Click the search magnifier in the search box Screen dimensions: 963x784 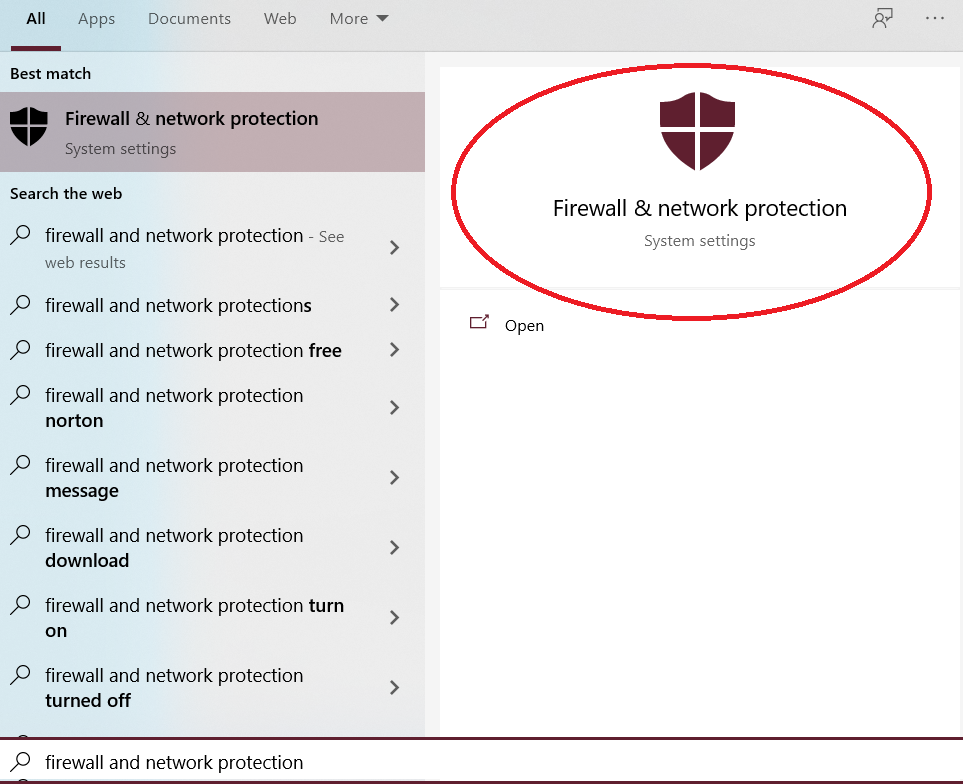pyautogui.click(x=20, y=762)
